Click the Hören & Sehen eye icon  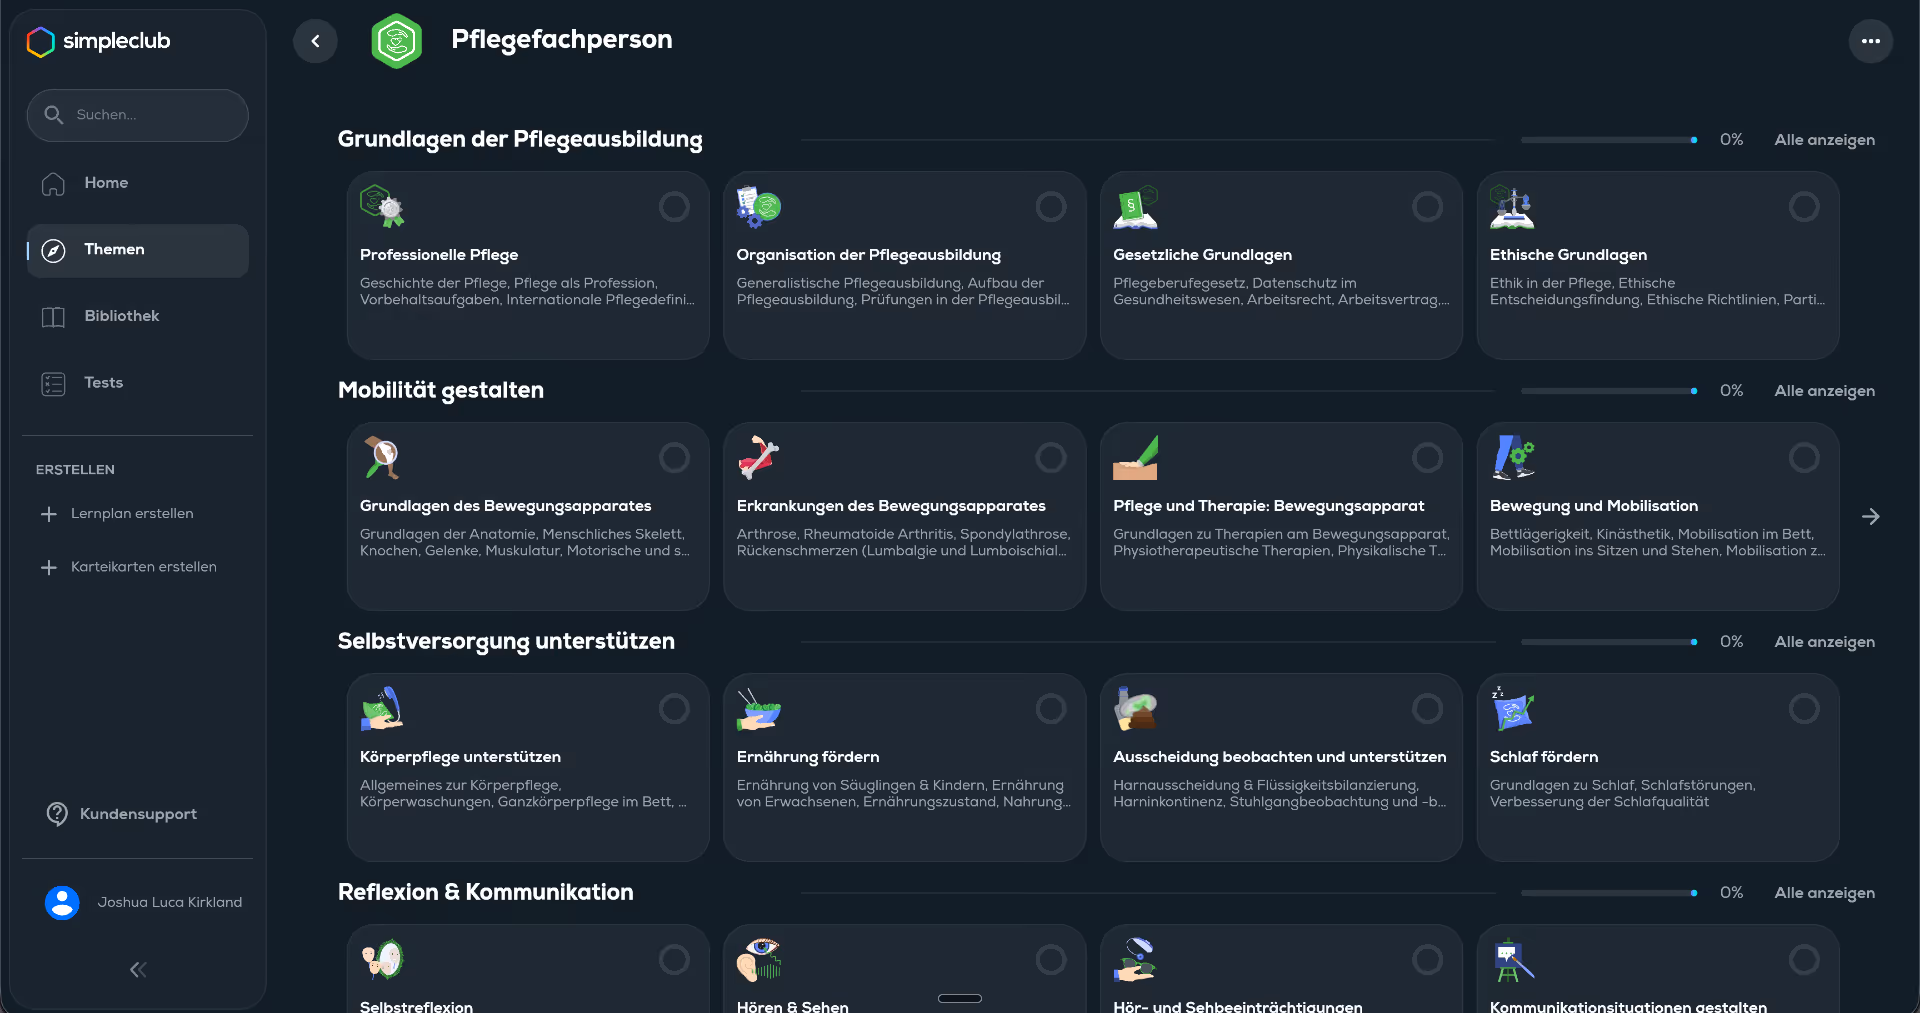[759, 960]
